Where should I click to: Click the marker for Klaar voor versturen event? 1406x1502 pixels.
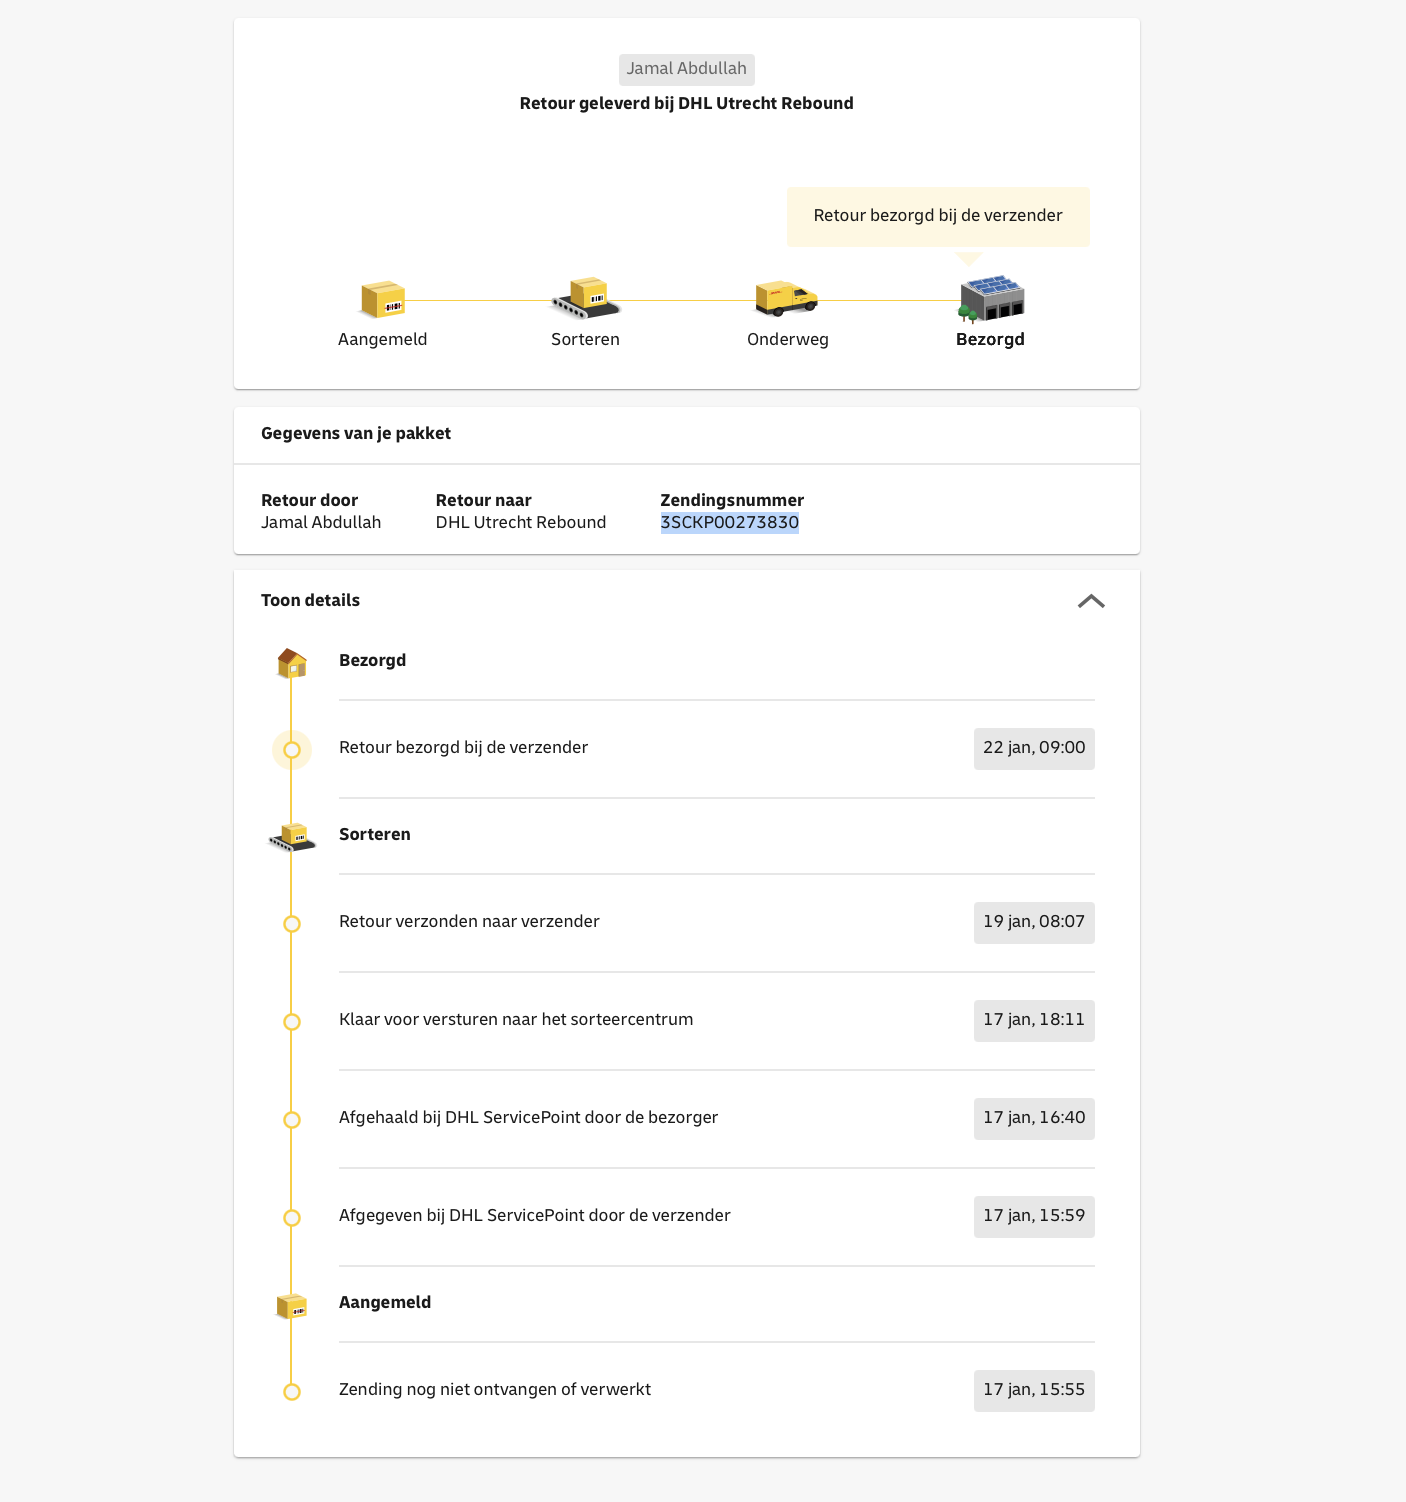[x=292, y=1022]
